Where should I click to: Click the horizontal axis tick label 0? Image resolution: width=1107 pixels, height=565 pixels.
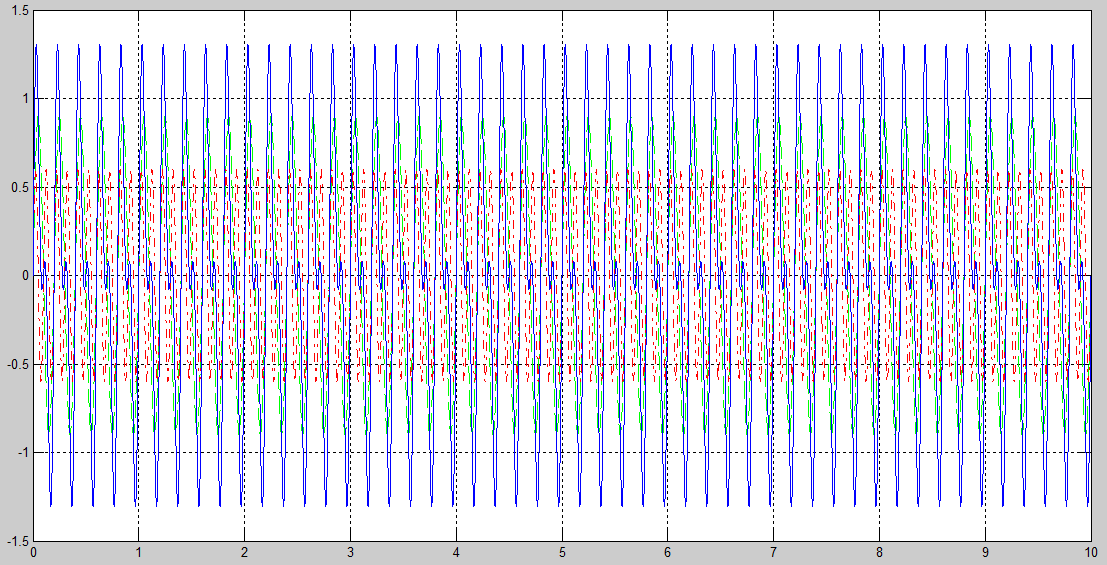pos(33,552)
